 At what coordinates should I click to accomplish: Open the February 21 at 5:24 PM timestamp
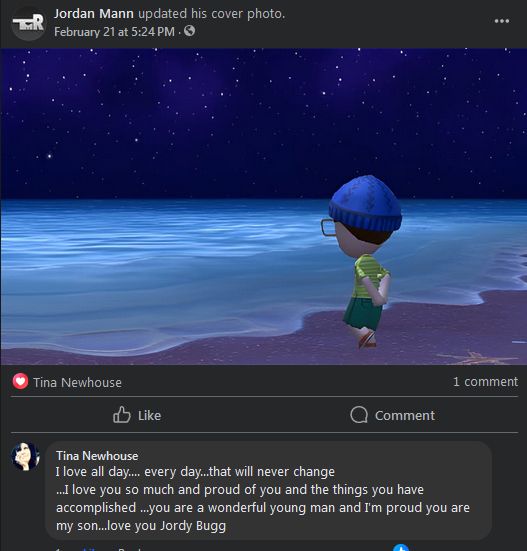click(x=114, y=32)
